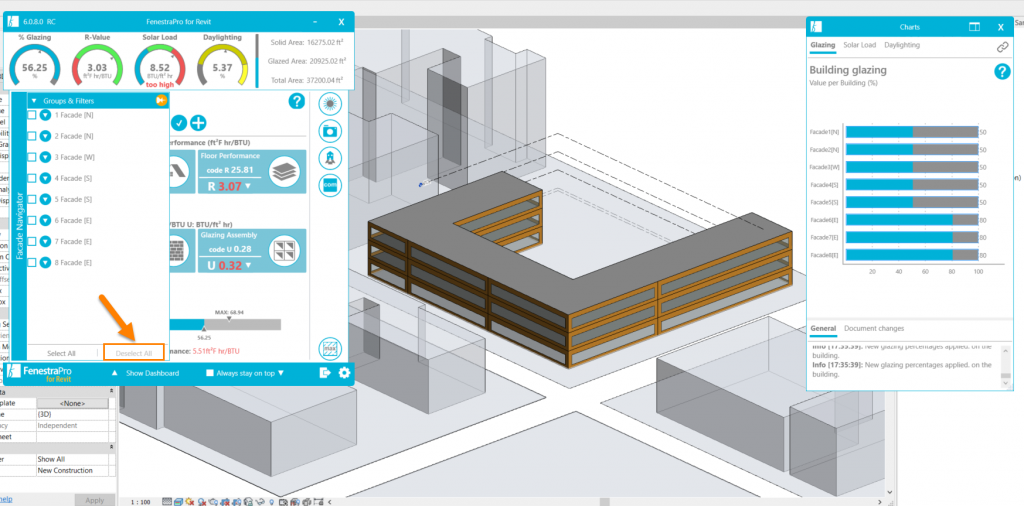
Task: Click glazing slider handle at 56.25
Action: click(x=204, y=329)
